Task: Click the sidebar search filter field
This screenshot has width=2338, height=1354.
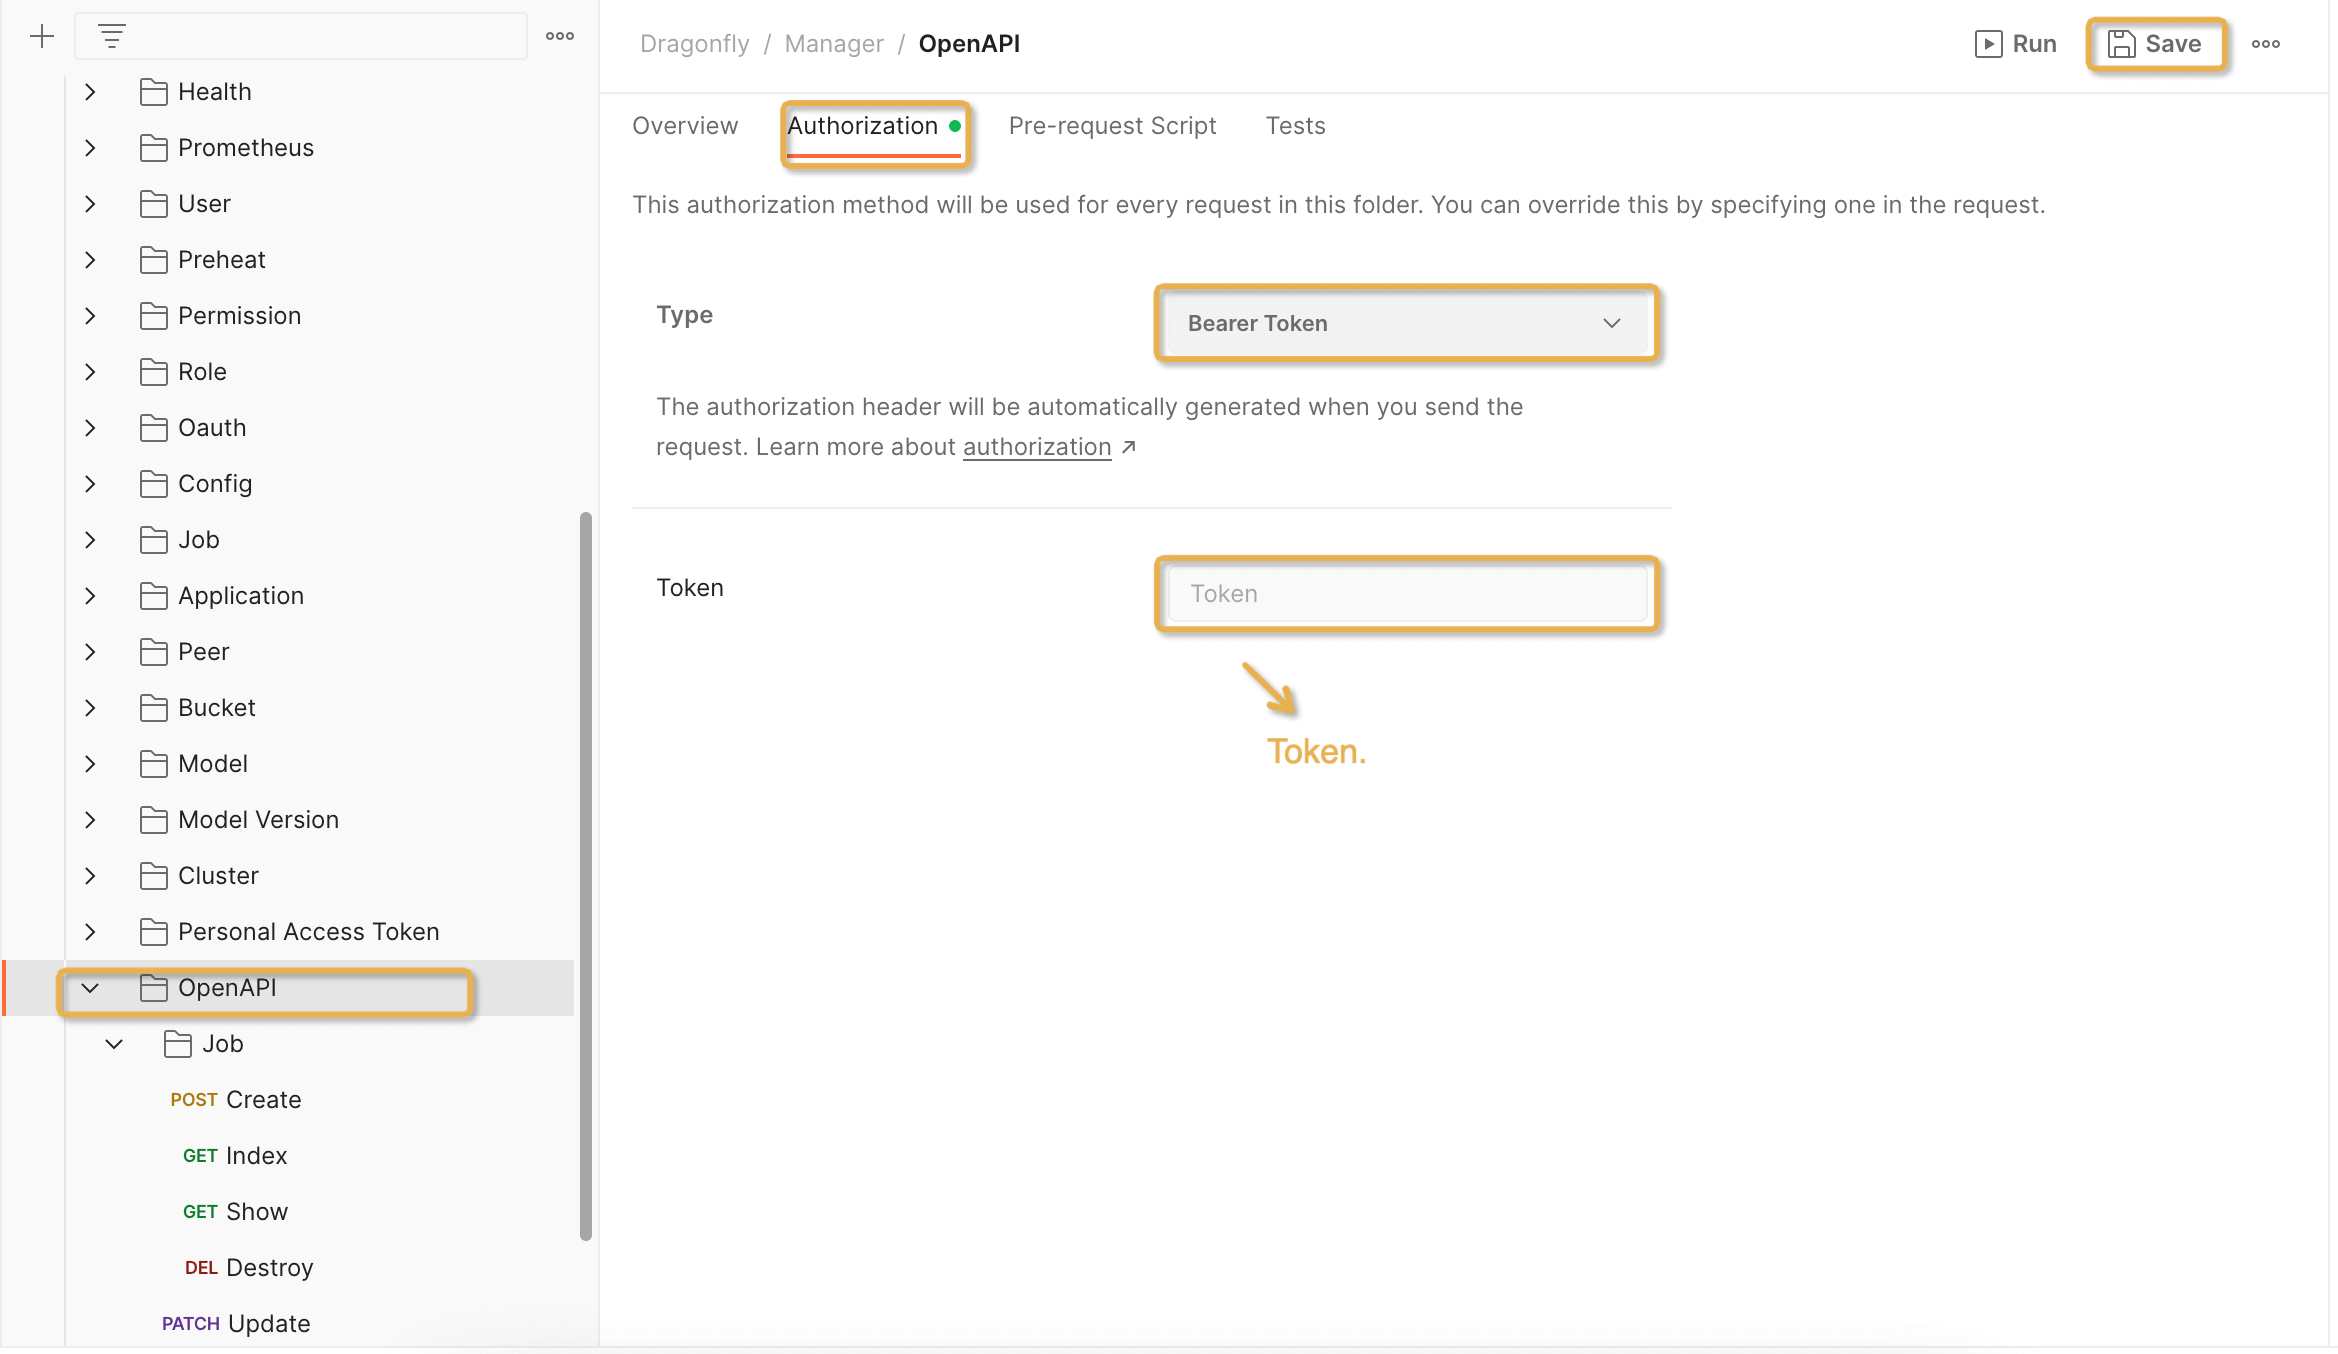Action: (x=300, y=37)
